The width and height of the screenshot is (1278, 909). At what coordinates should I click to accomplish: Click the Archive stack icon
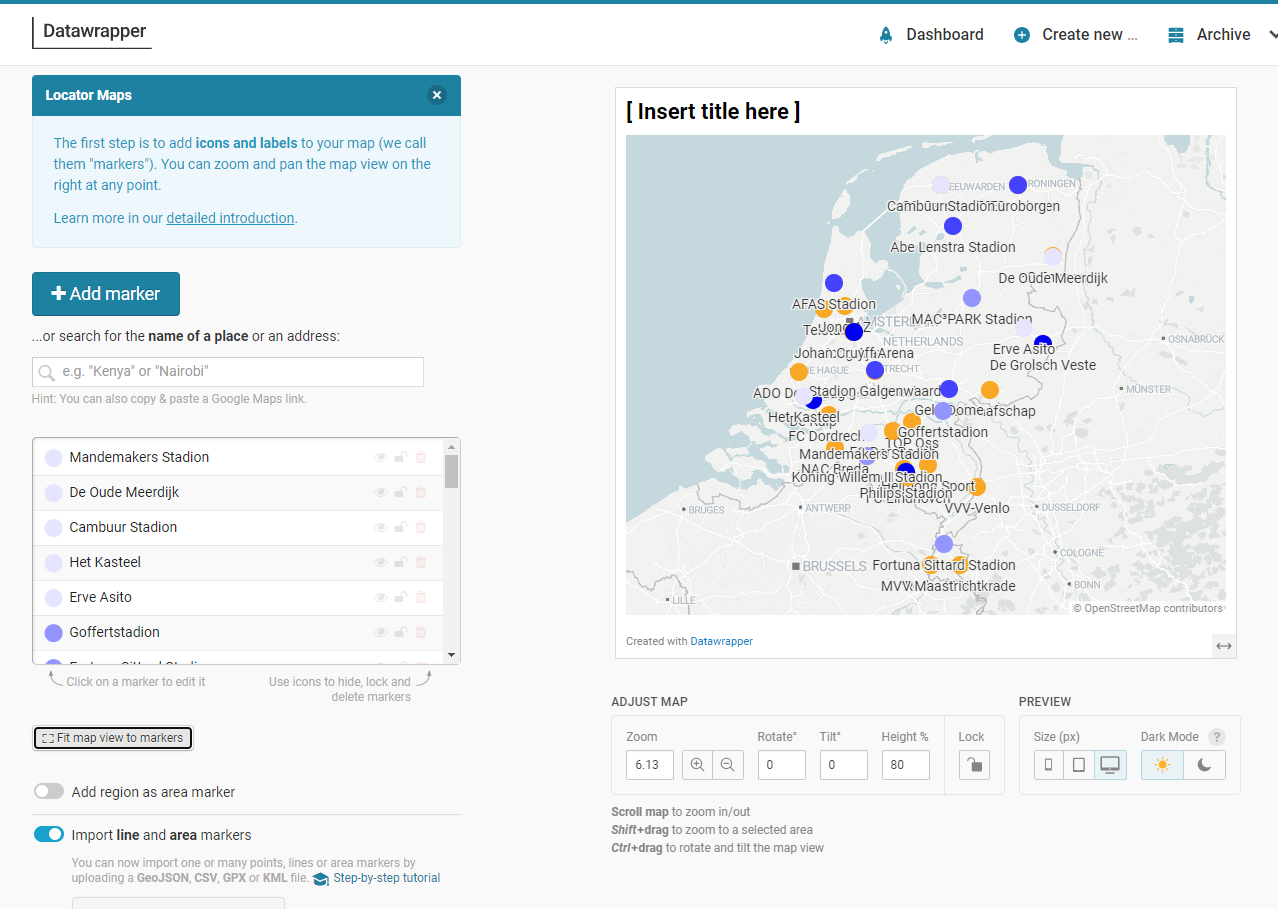1176,35
